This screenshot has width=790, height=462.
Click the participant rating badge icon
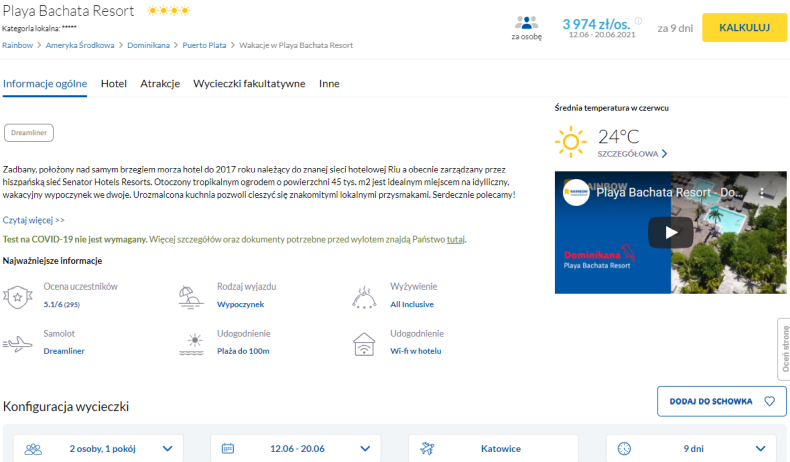18,297
